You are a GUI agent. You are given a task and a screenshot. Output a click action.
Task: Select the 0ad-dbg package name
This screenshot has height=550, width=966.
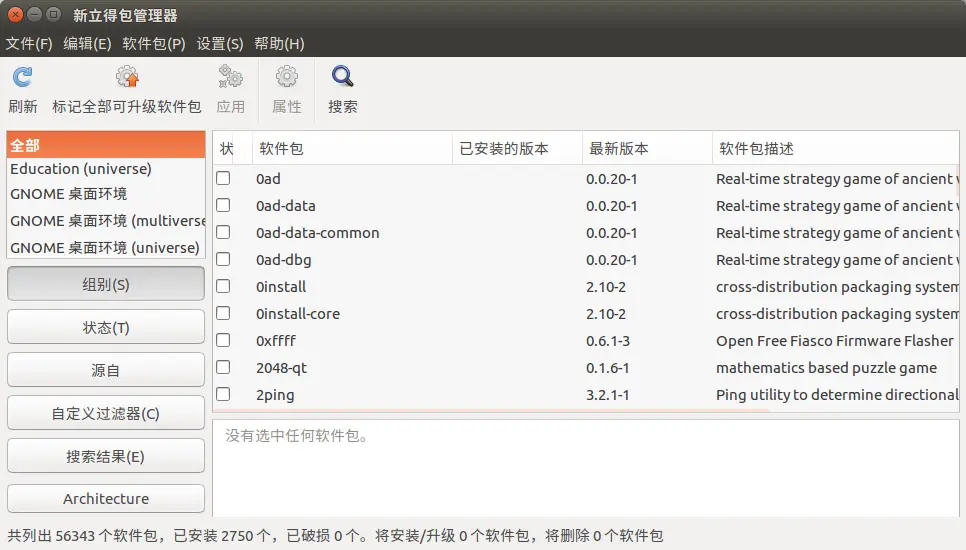click(x=283, y=260)
